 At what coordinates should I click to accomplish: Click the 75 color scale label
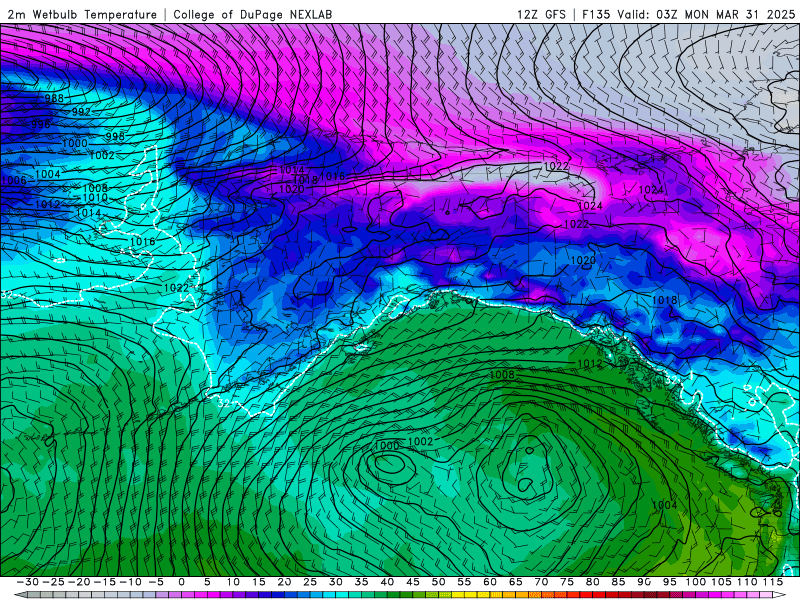click(567, 582)
